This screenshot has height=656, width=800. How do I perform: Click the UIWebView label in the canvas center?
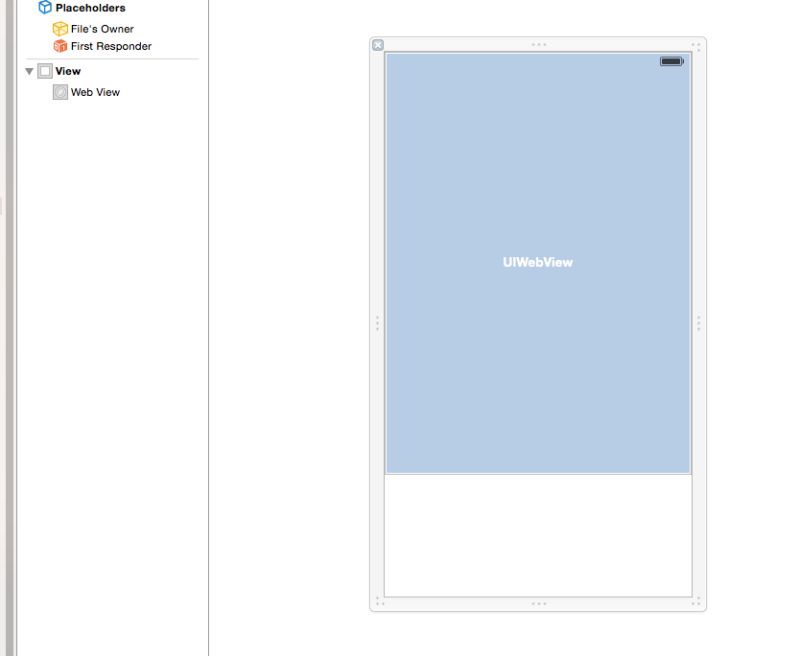tap(538, 262)
